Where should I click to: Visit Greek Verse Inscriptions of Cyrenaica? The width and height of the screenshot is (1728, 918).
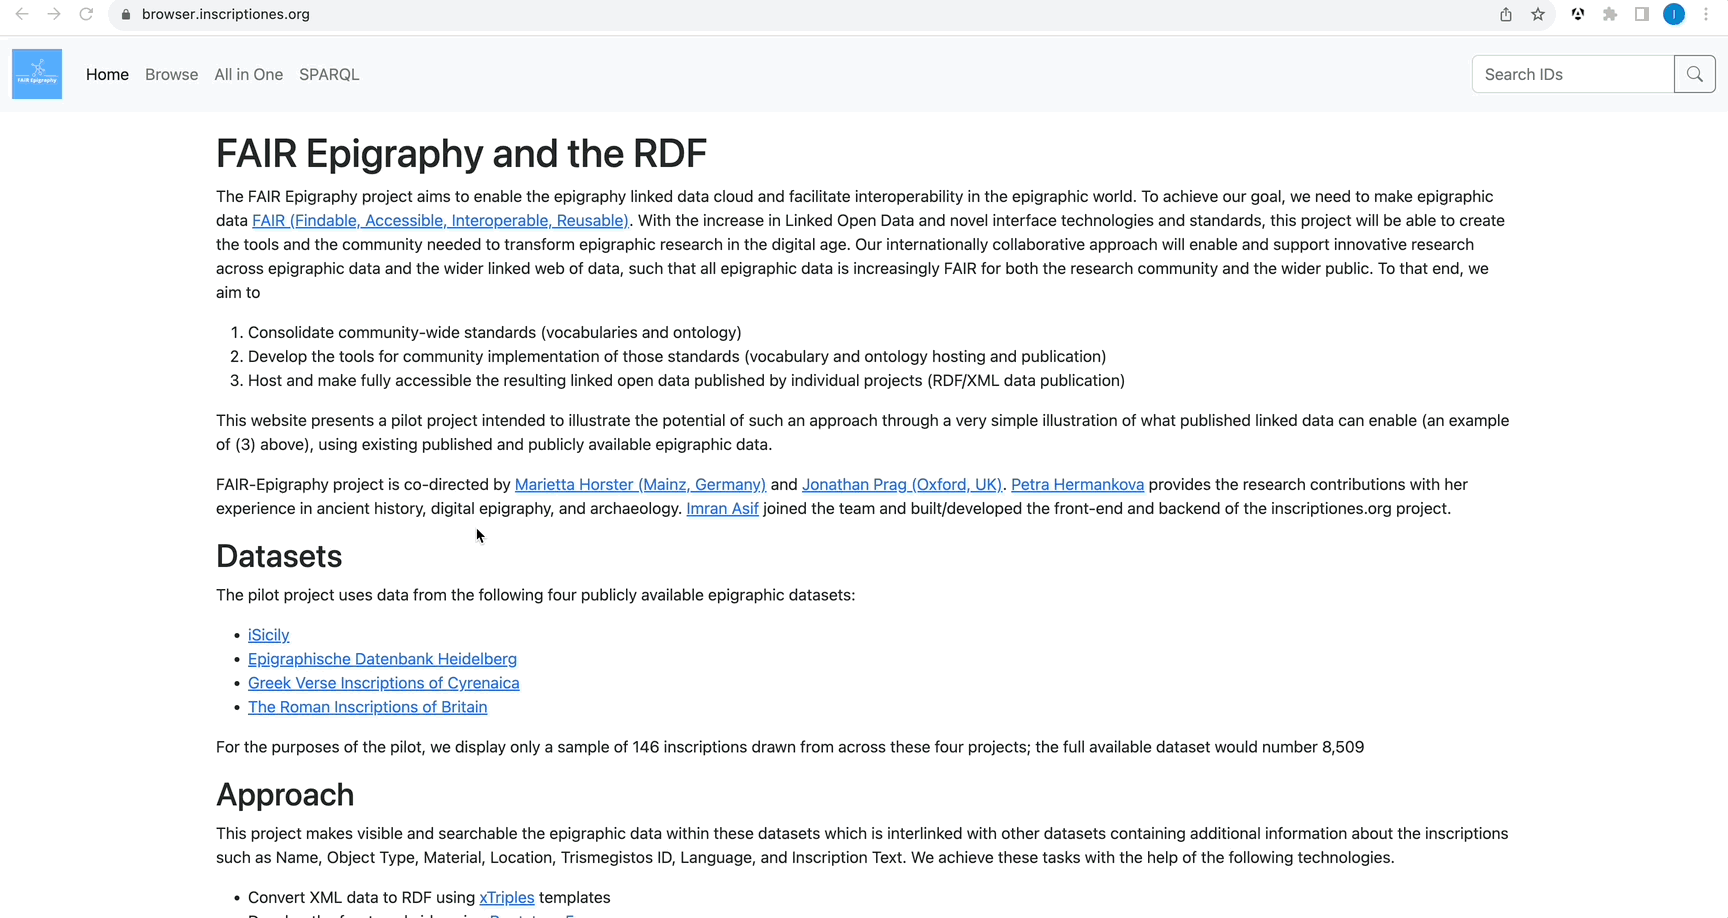[x=383, y=683]
